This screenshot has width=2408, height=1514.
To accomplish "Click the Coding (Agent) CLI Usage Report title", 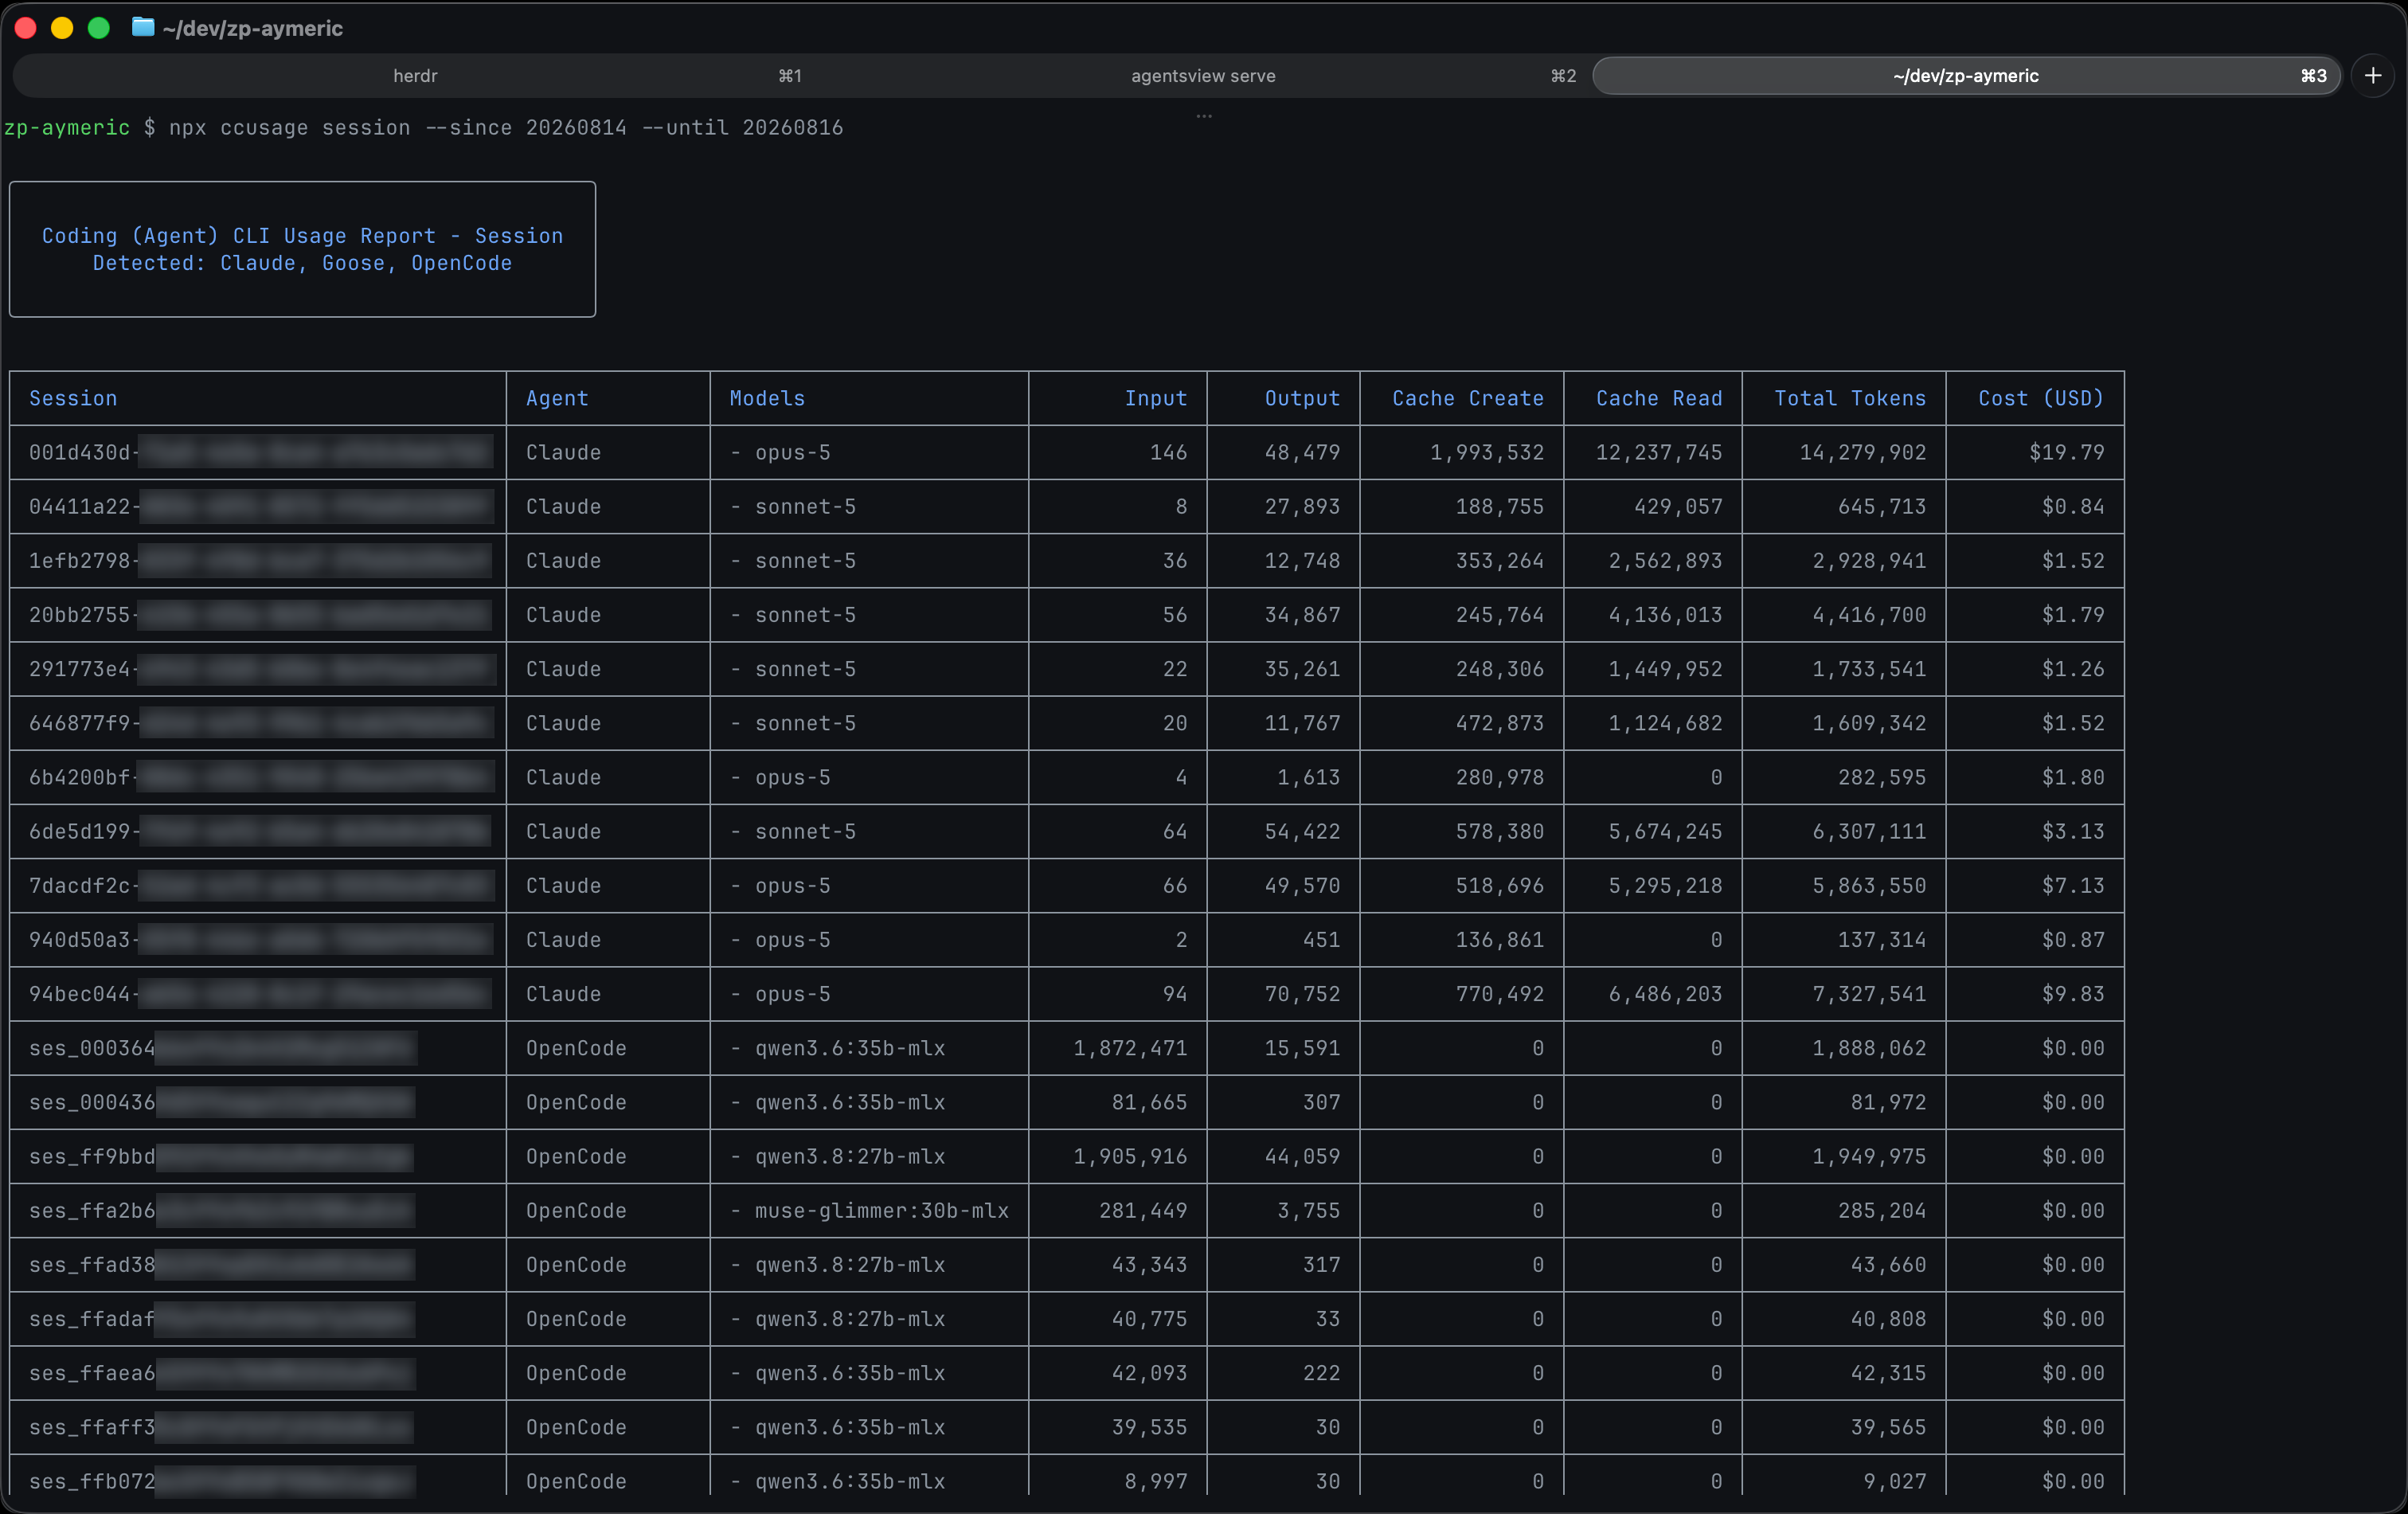I will point(302,236).
